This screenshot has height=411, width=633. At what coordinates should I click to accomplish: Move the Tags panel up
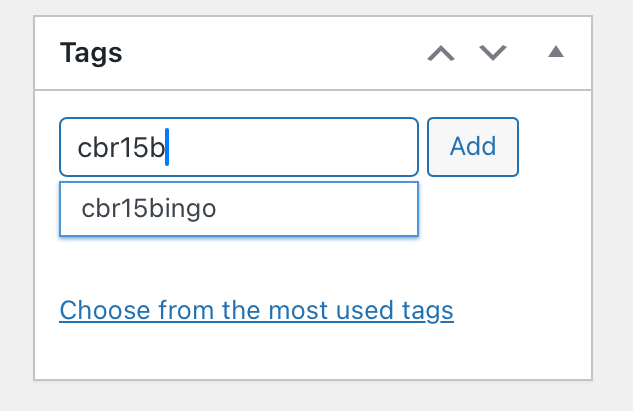[441, 52]
